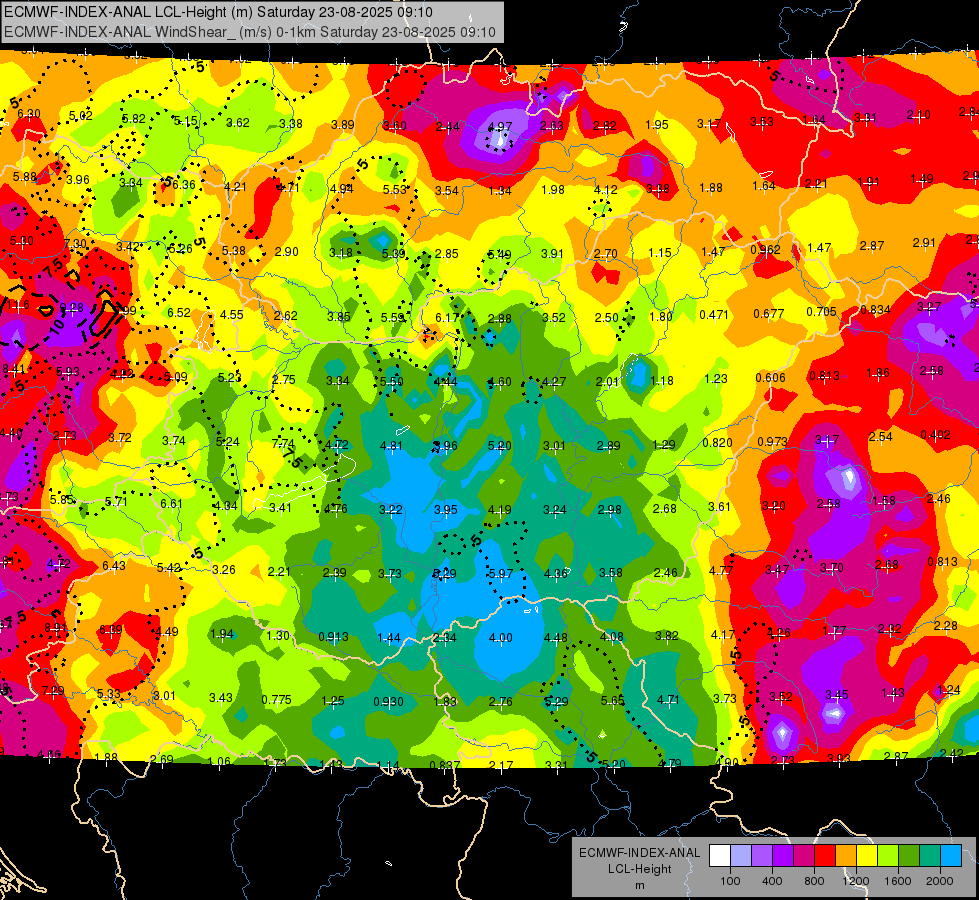Click the wind shear value 5.82

point(134,119)
